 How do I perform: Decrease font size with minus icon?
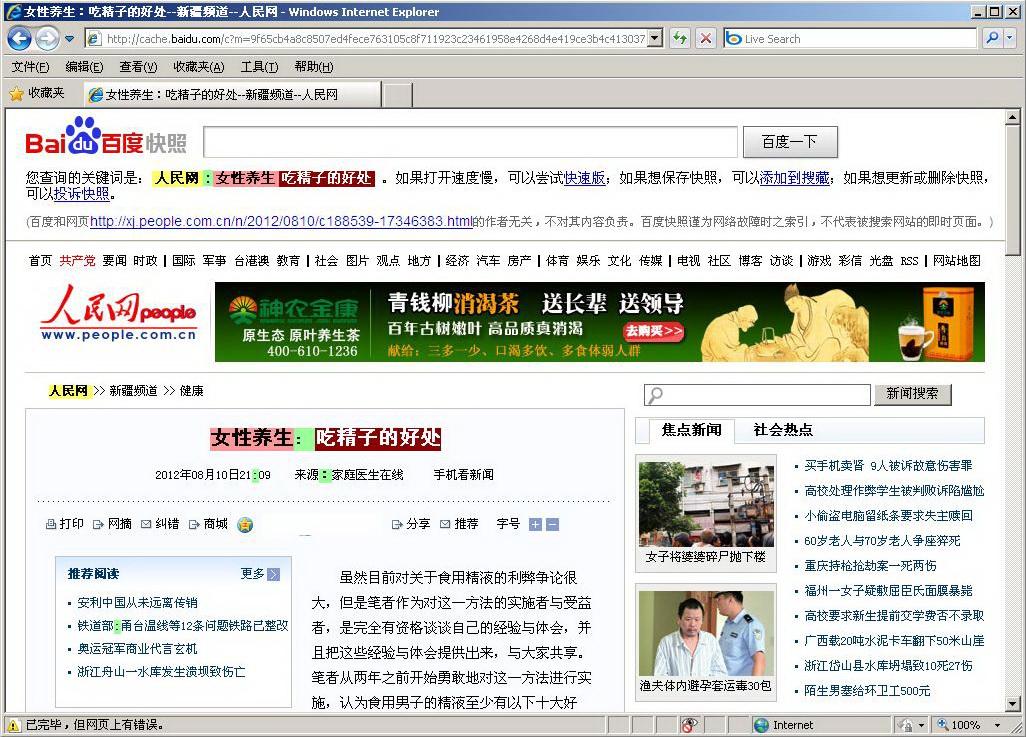[x=552, y=525]
